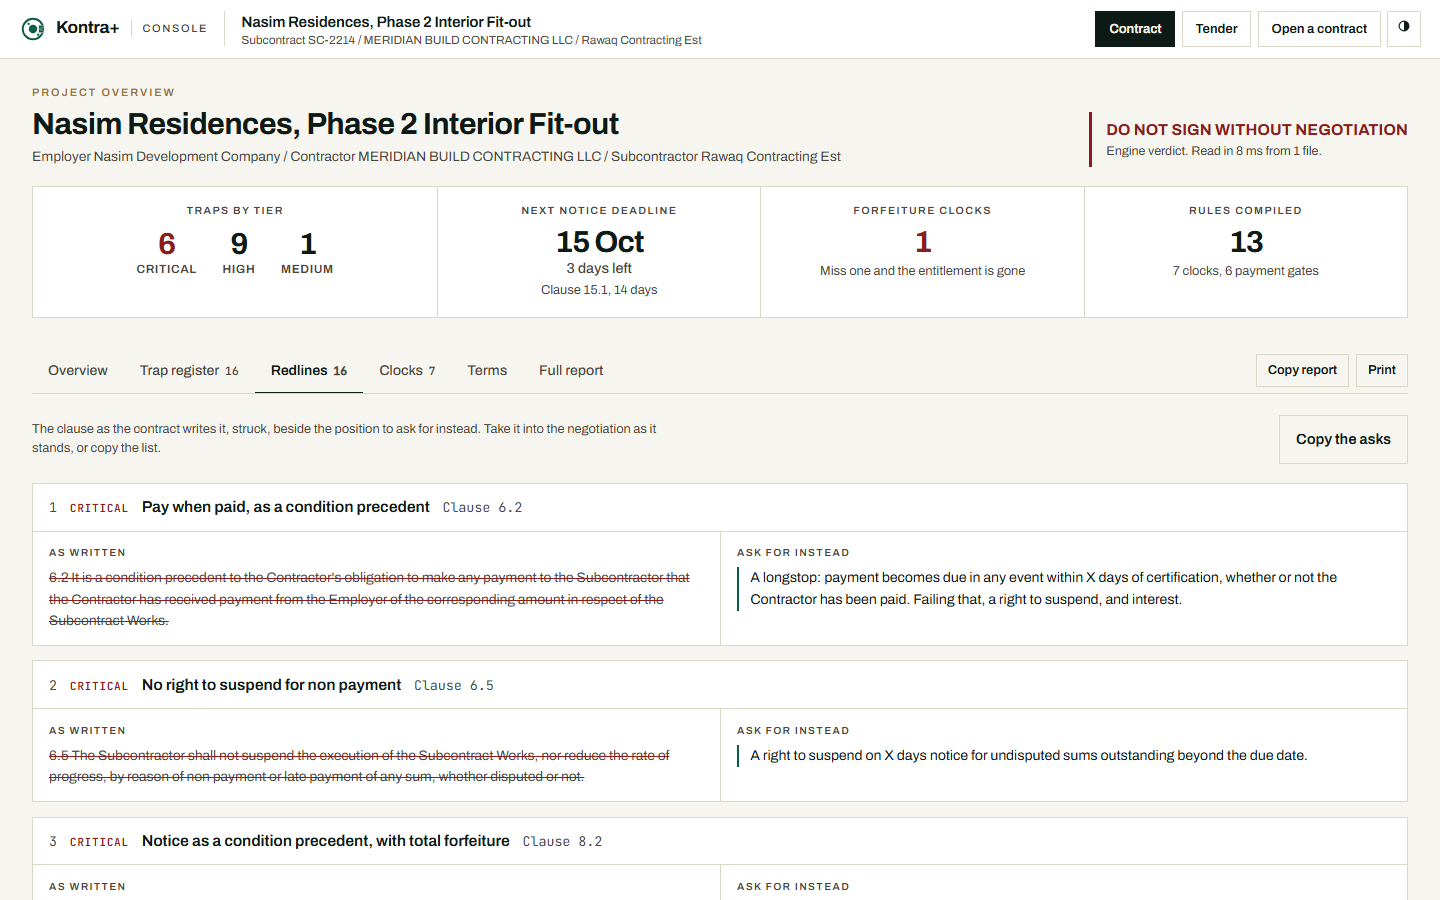Go to the Clocks tab

pos(407,371)
